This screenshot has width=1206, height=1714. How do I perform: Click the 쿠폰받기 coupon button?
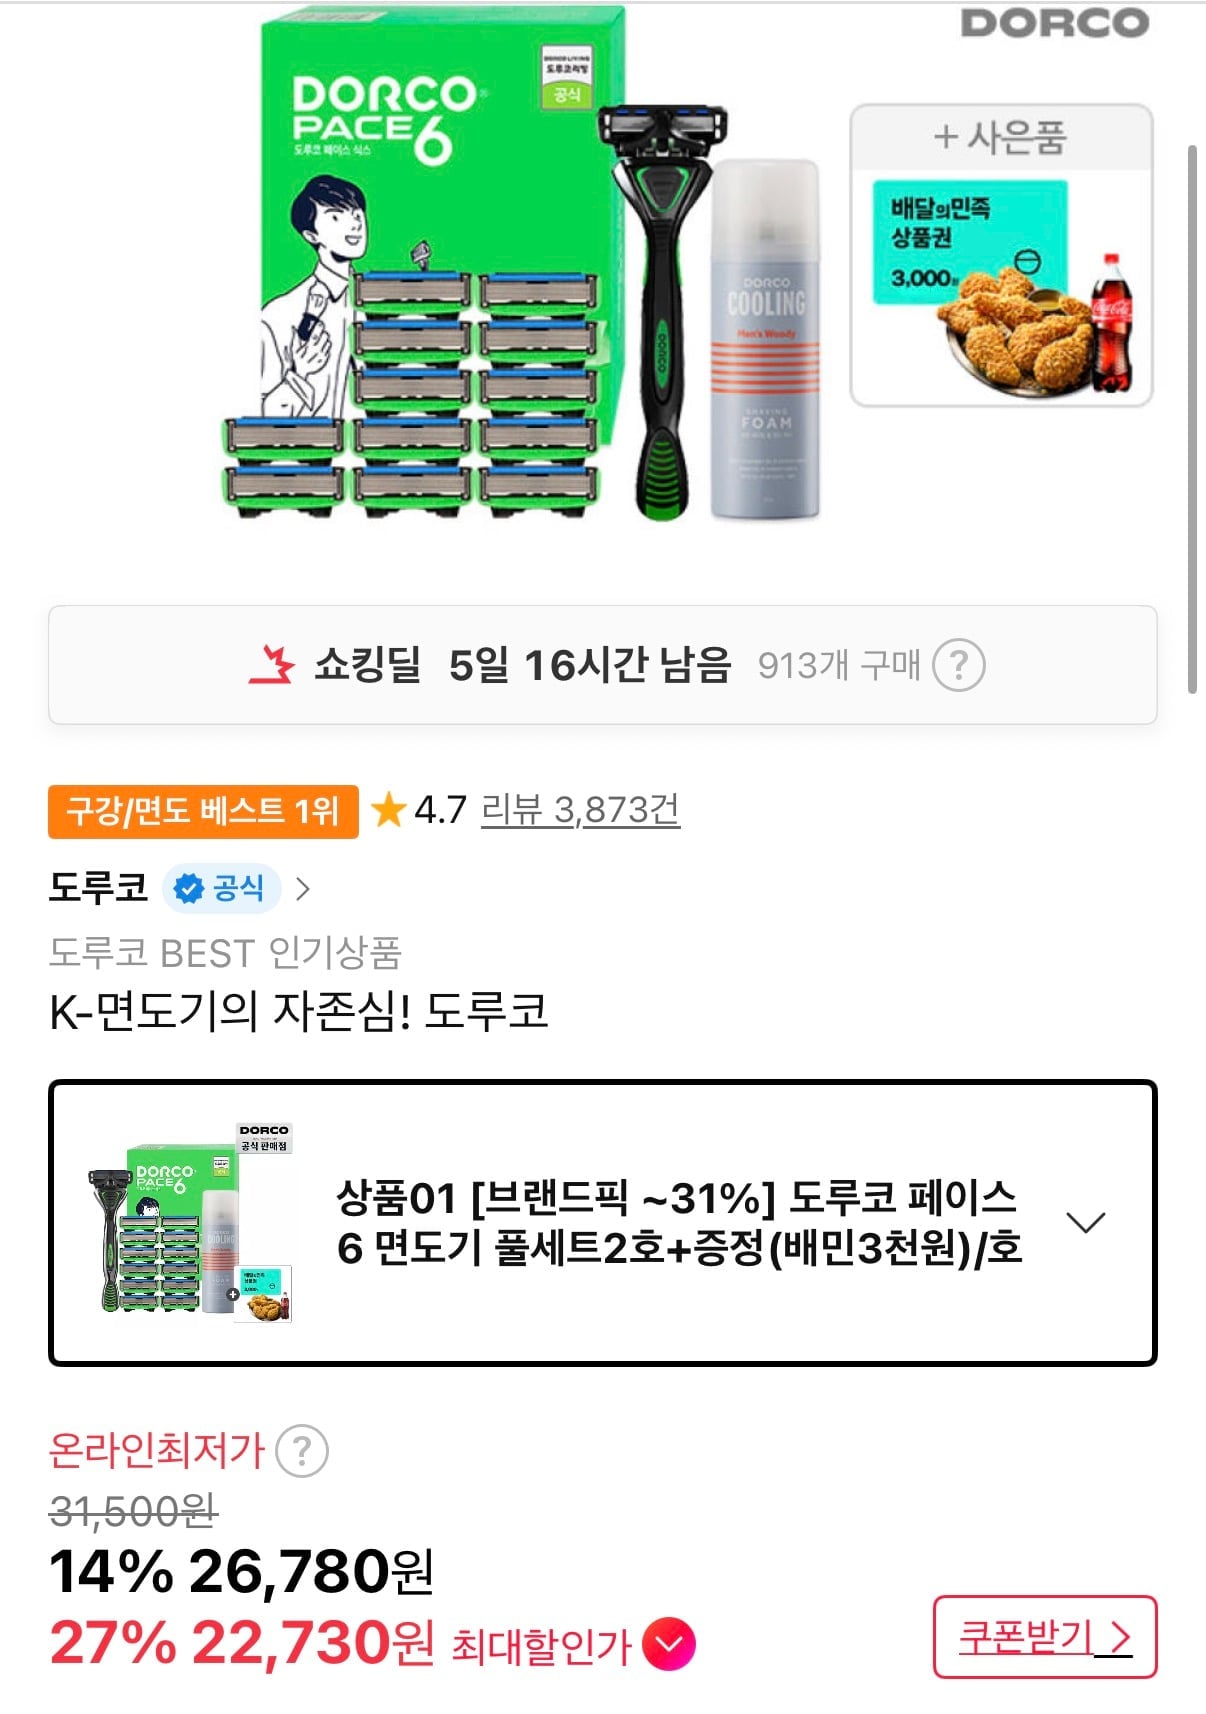click(1045, 1637)
